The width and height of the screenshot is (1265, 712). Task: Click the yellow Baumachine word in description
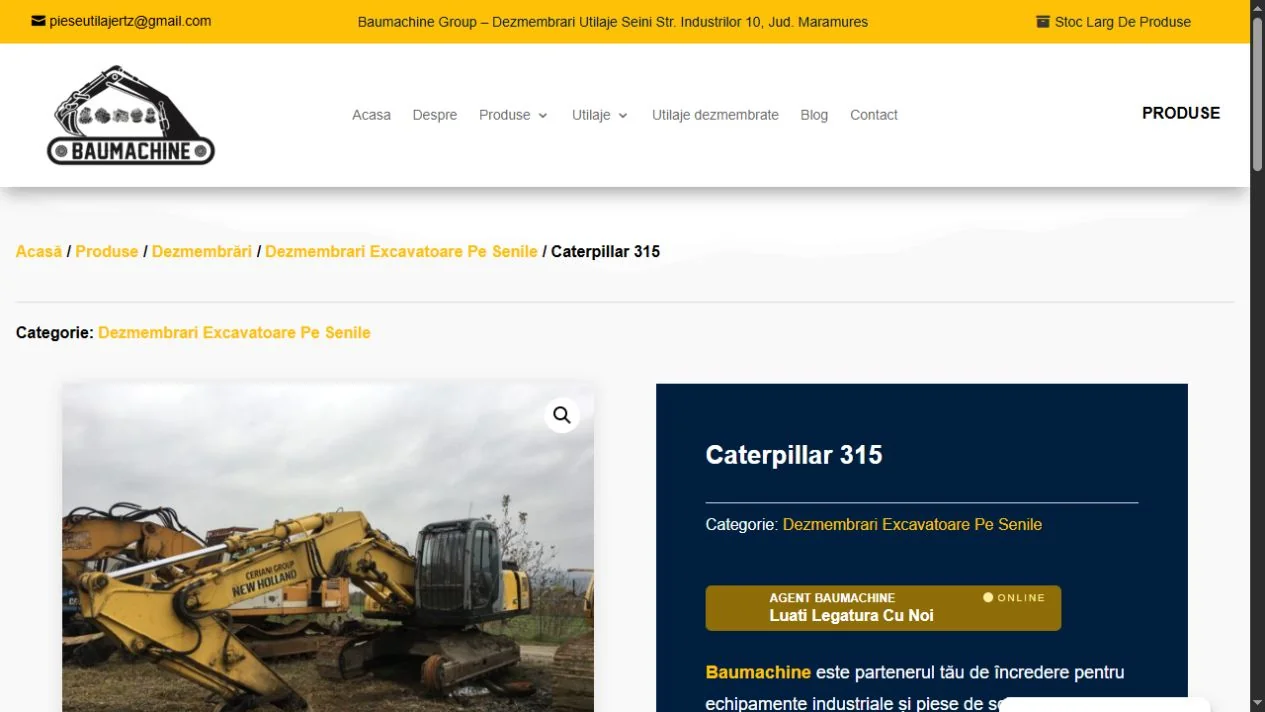pyautogui.click(x=758, y=672)
